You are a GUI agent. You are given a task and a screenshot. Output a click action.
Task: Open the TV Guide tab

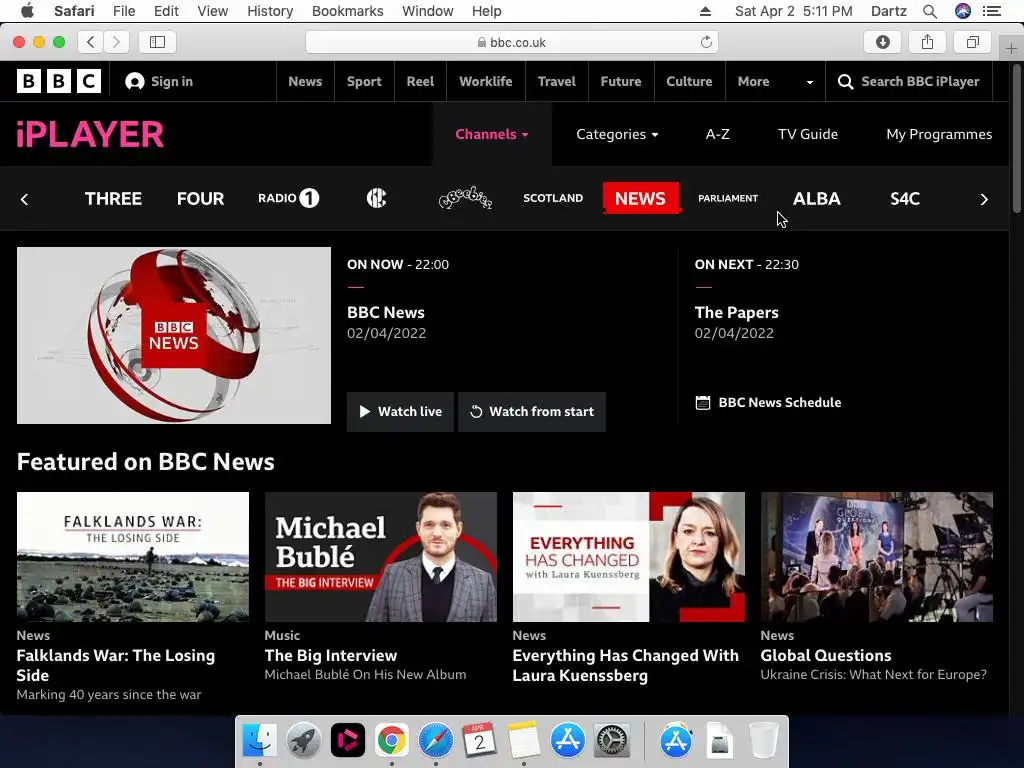tap(808, 134)
